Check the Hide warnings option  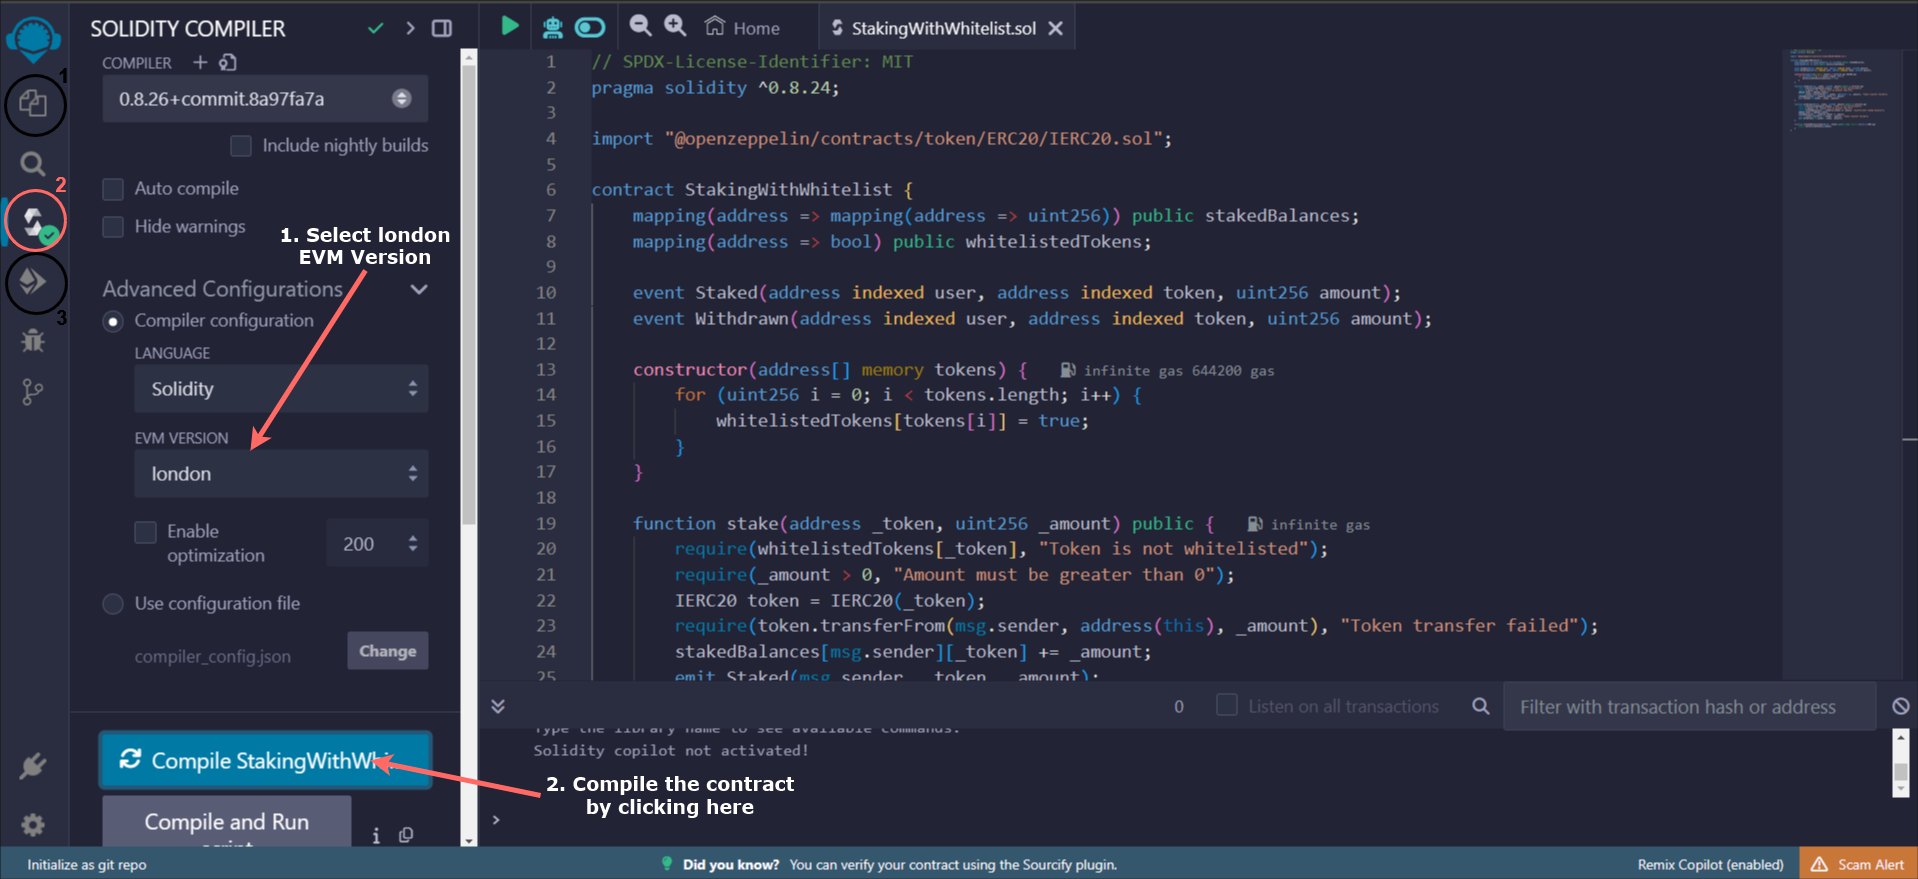point(114,227)
